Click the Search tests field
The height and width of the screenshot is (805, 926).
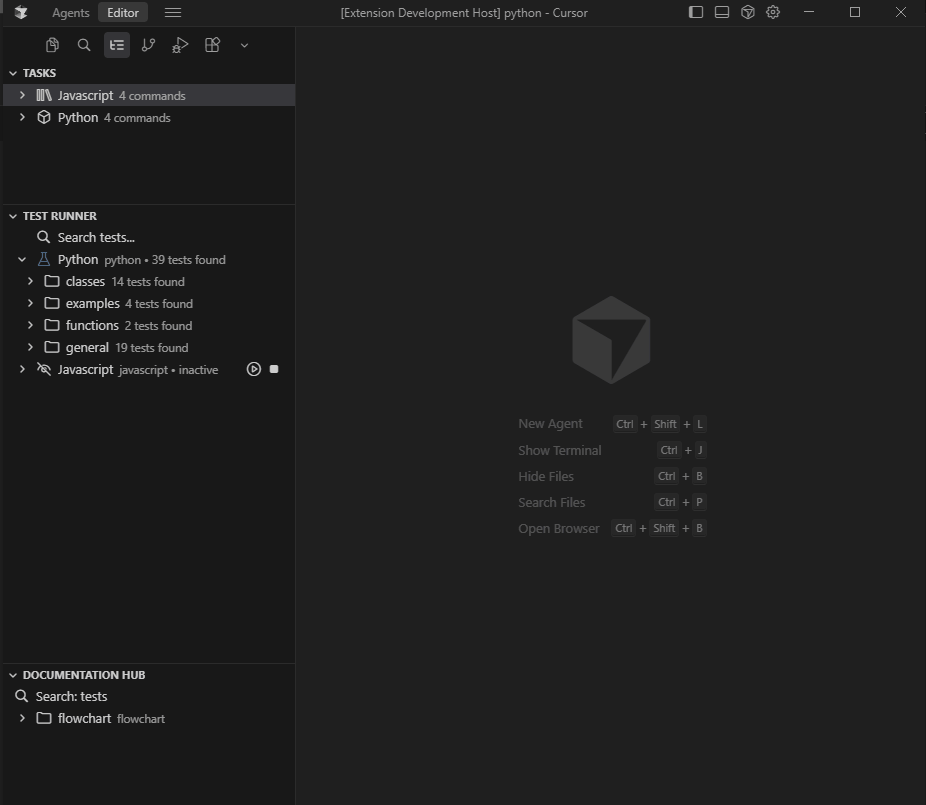click(x=149, y=237)
